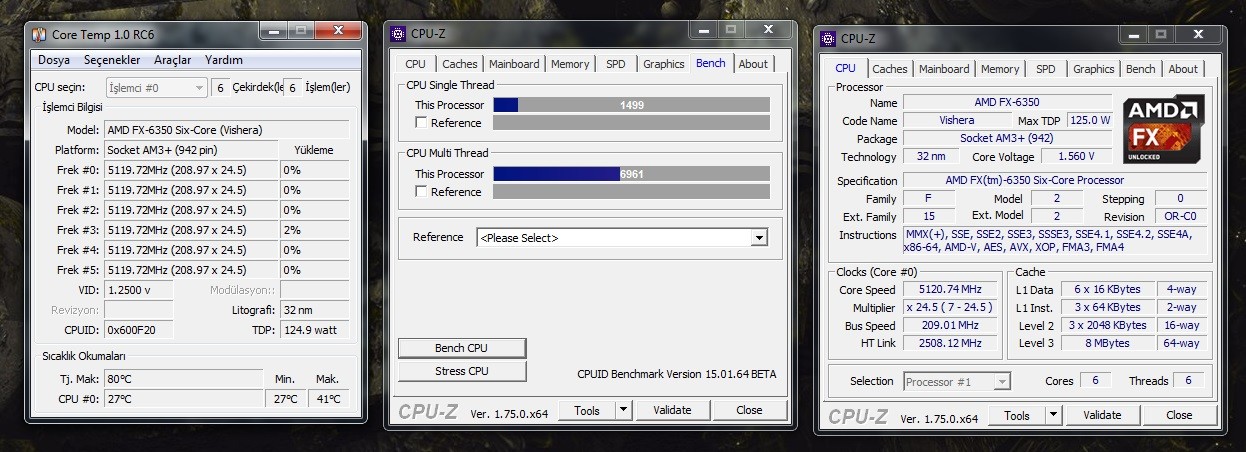1246x452 pixels.
Task: Click Package Socket AM3+ (942) field
Action: point(1007,139)
